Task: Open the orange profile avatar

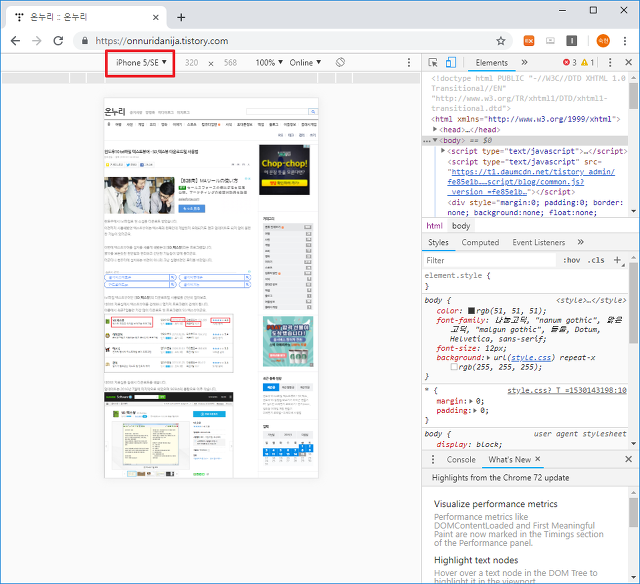Action: point(603,40)
